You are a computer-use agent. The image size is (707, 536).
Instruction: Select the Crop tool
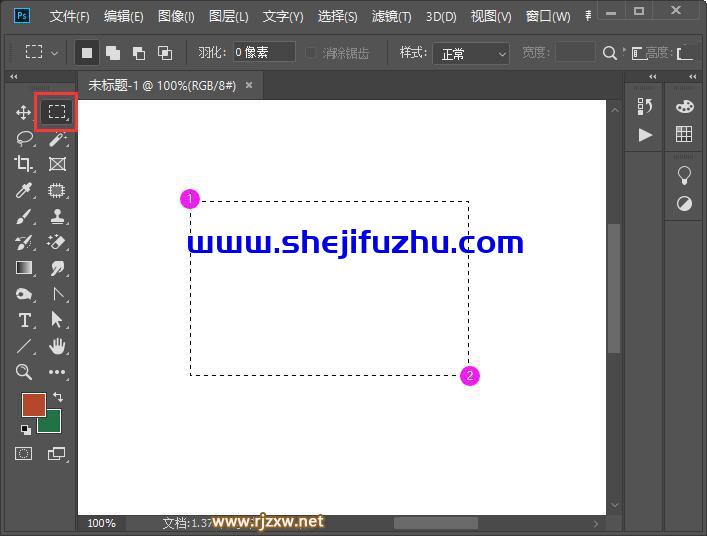[23, 164]
